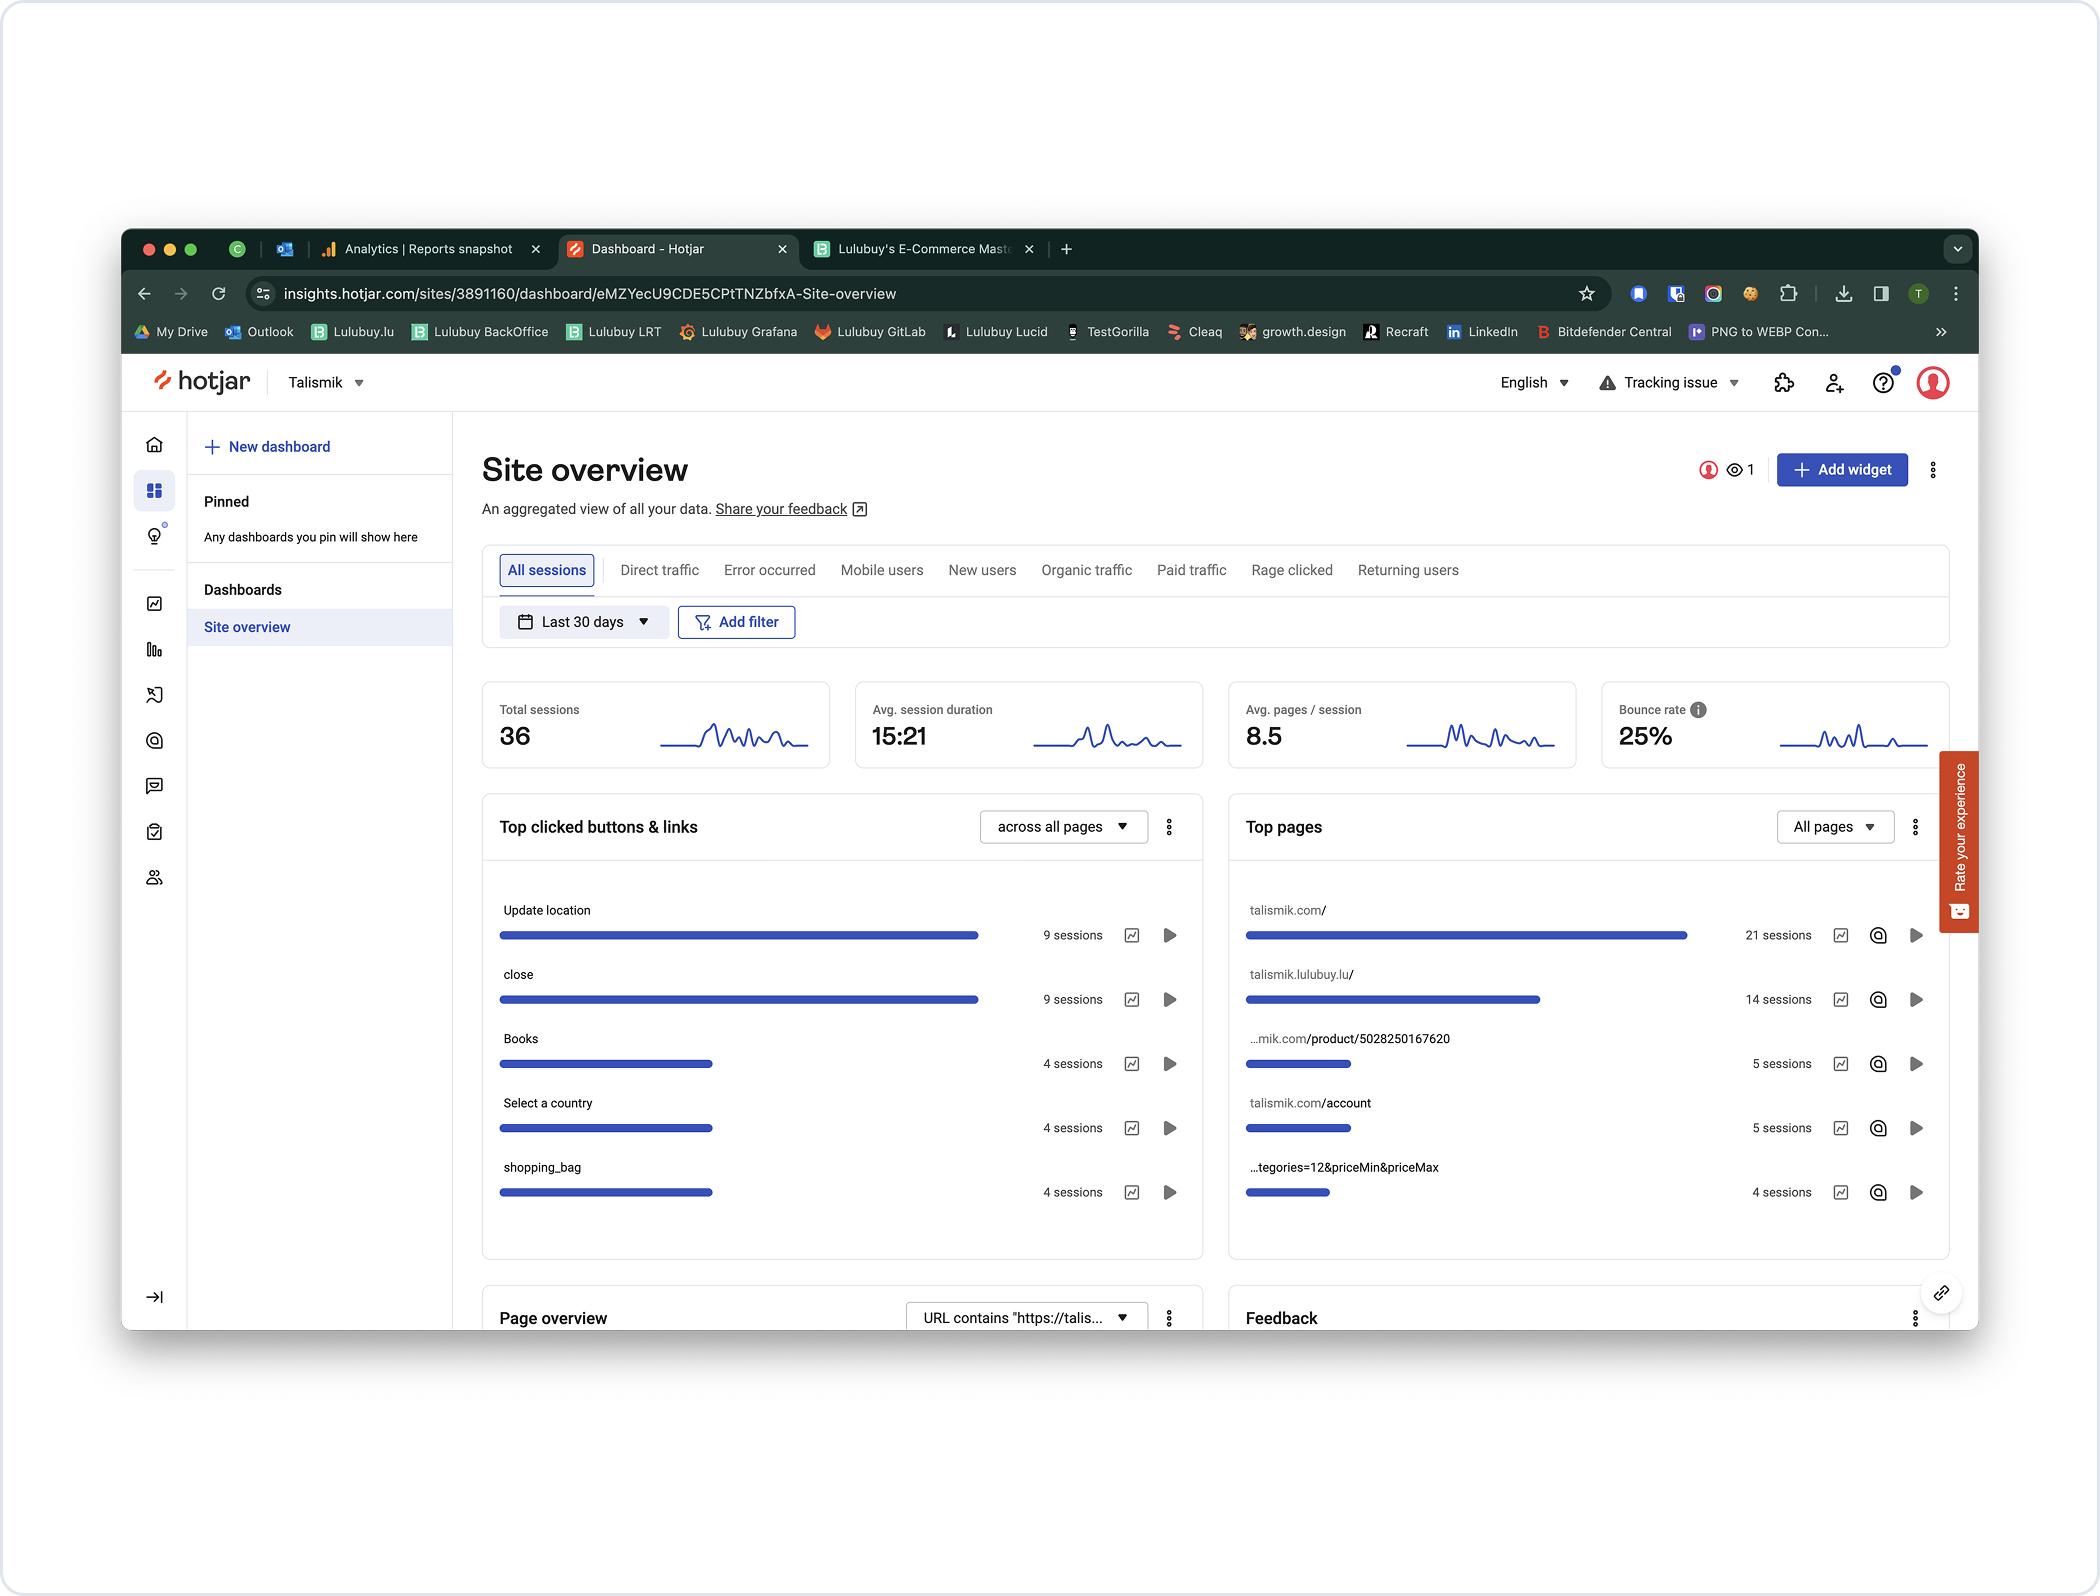Open a new browser tab
The image size is (2100, 1596).
[1066, 249]
